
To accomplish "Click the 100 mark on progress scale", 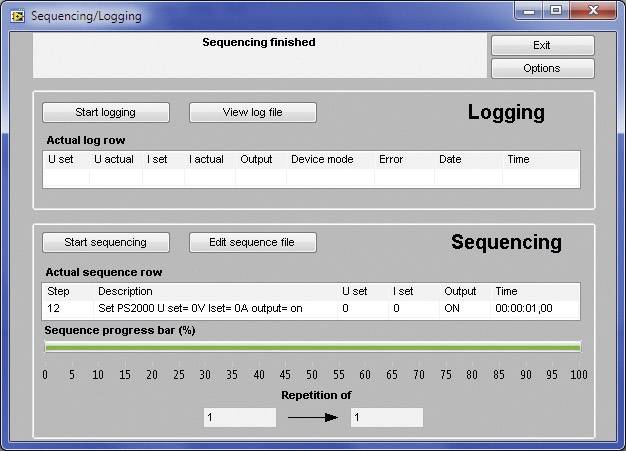I will [x=578, y=375].
